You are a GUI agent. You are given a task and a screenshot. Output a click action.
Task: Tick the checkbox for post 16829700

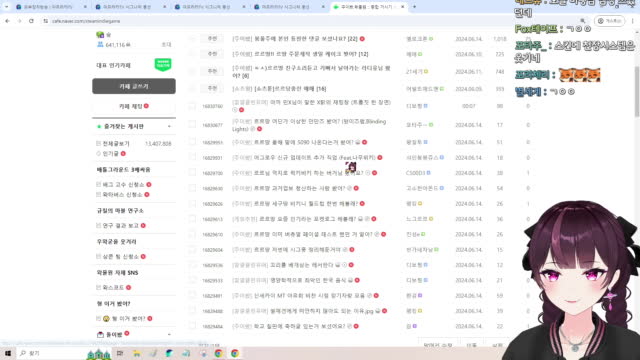[192, 173]
